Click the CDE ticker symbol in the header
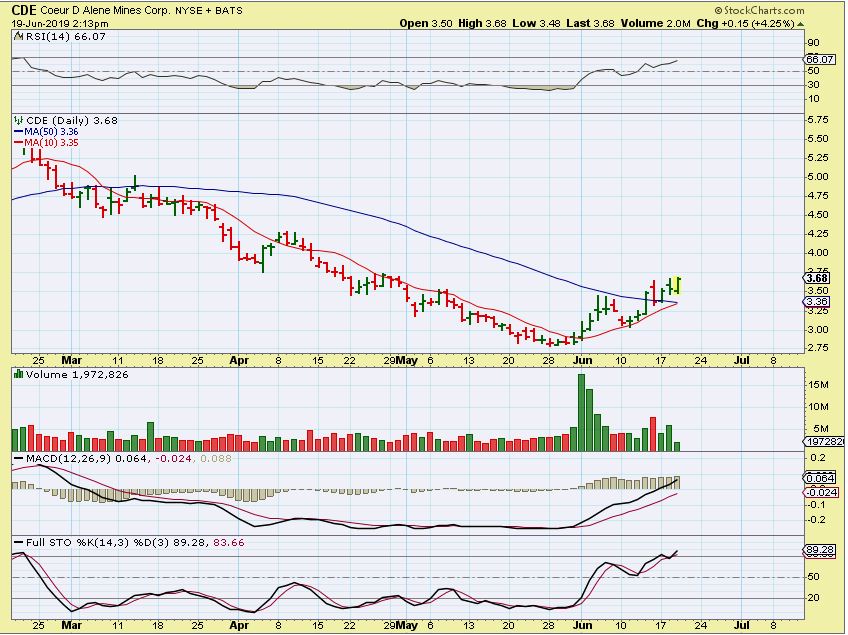 [x=24, y=10]
